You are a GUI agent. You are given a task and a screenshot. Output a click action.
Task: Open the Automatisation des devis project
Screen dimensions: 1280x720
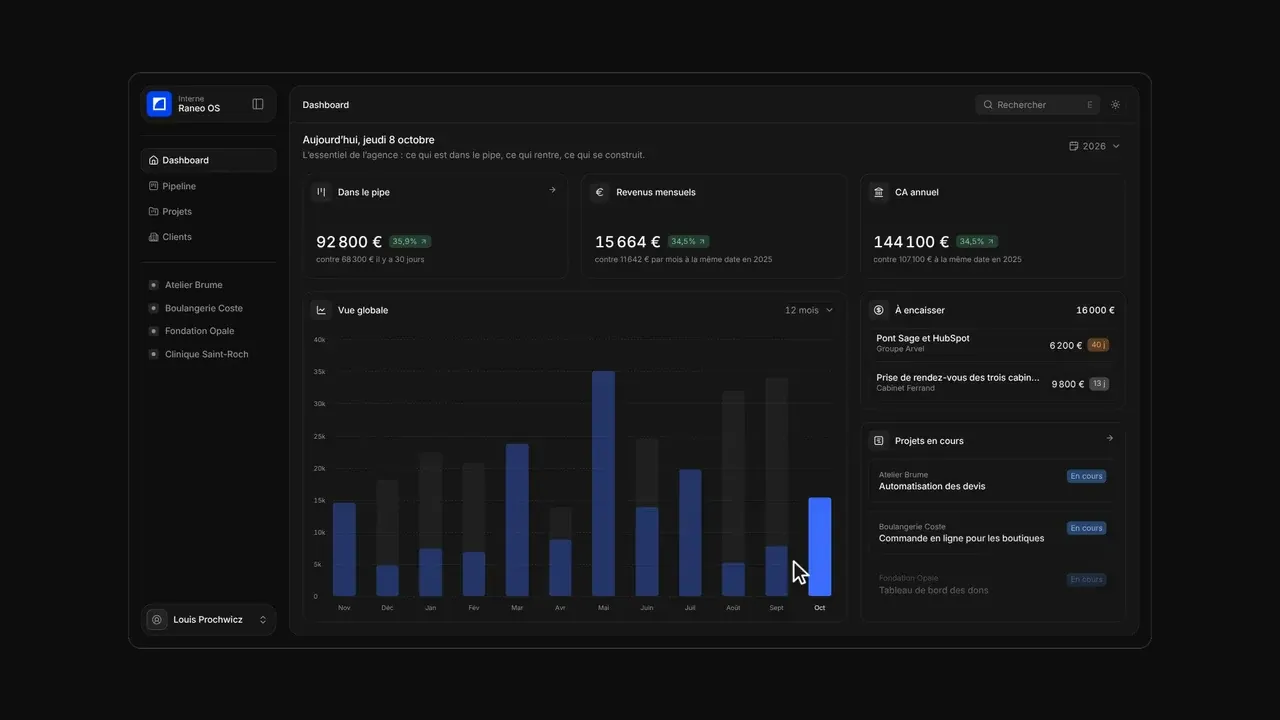point(993,481)
